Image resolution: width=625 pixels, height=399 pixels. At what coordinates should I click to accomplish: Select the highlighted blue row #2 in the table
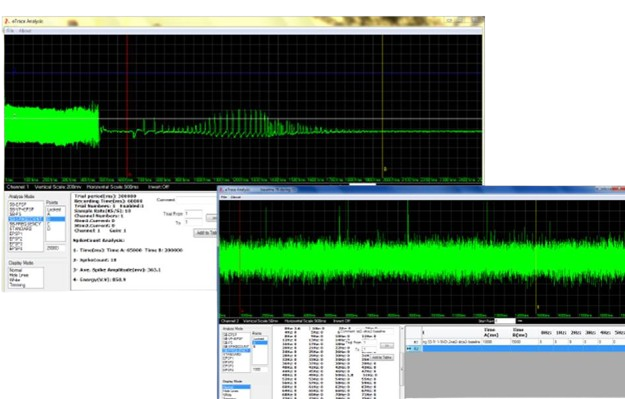click(514, 348)
